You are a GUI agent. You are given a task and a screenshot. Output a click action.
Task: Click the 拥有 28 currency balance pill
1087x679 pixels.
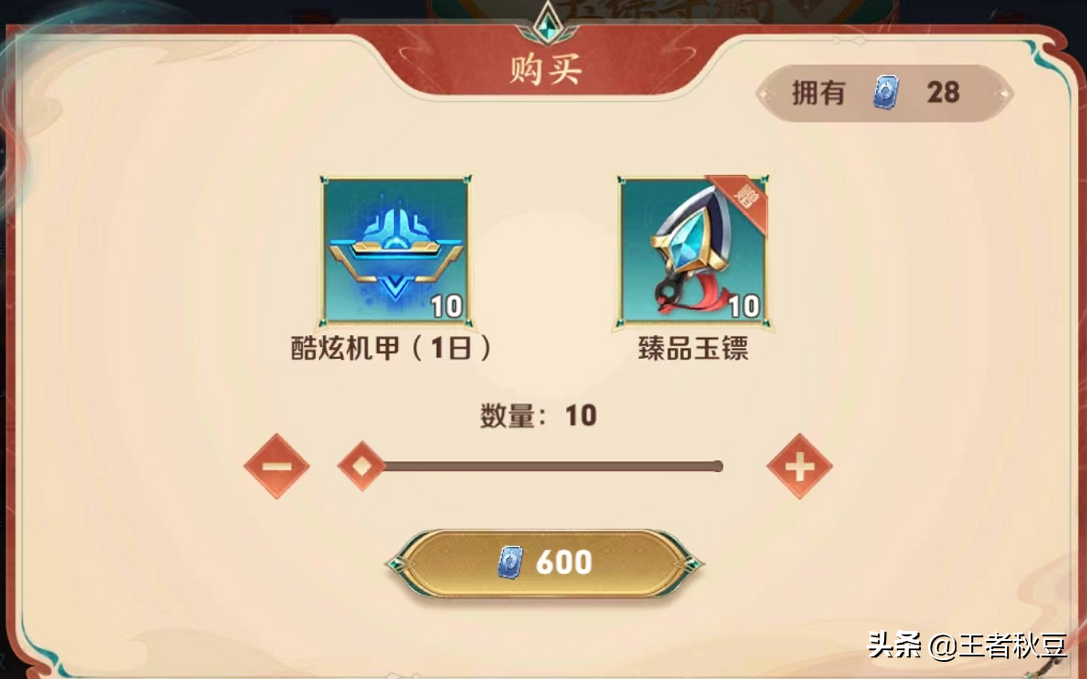coord(885,93)
